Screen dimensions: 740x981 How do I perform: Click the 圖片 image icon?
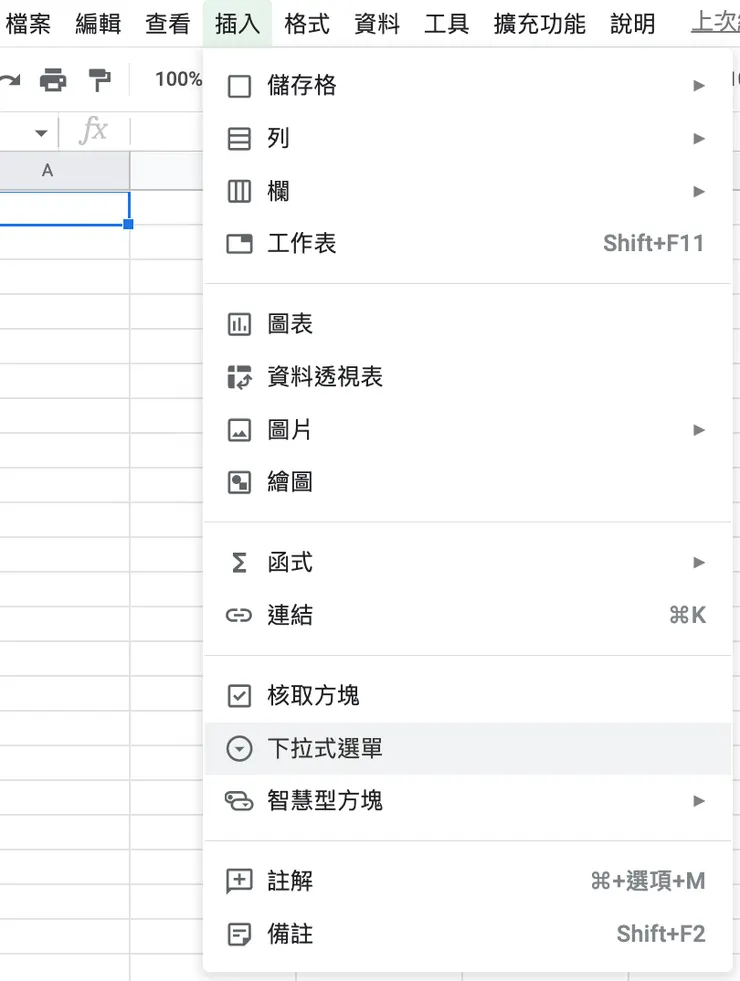click(239, 430)
